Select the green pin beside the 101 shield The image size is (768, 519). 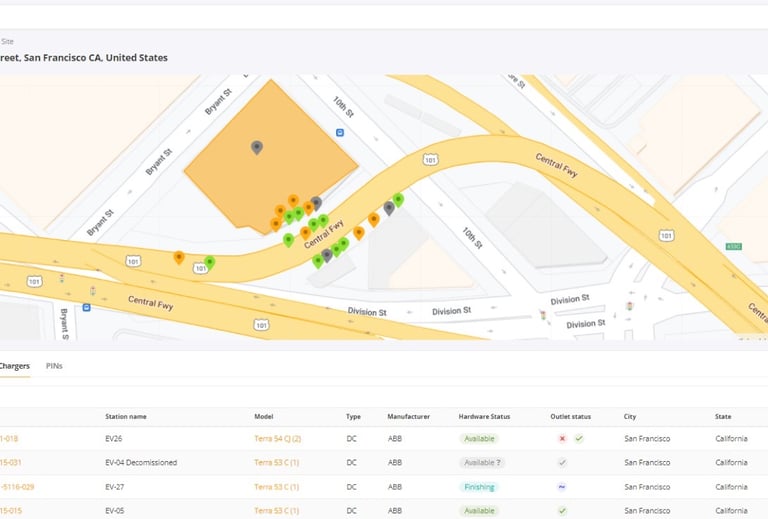[x=210, y=262]
